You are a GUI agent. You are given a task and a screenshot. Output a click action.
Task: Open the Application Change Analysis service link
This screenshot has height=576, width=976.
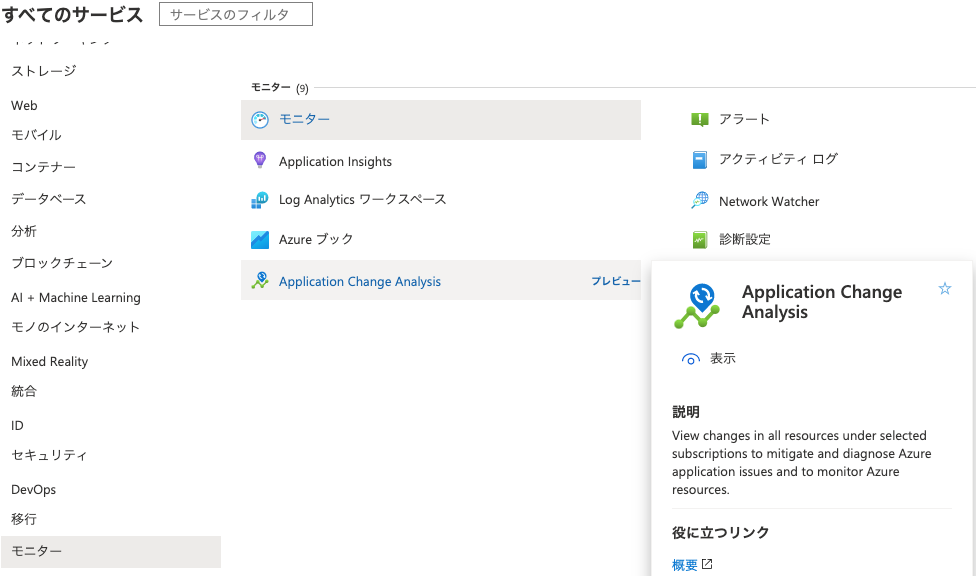tap(360, 282)
